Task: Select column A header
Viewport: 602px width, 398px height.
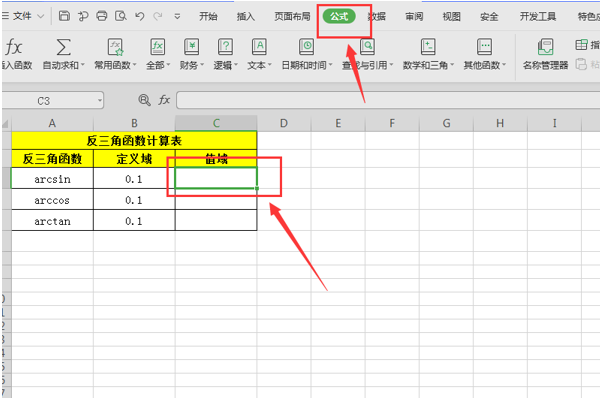Action: [52, 123]
